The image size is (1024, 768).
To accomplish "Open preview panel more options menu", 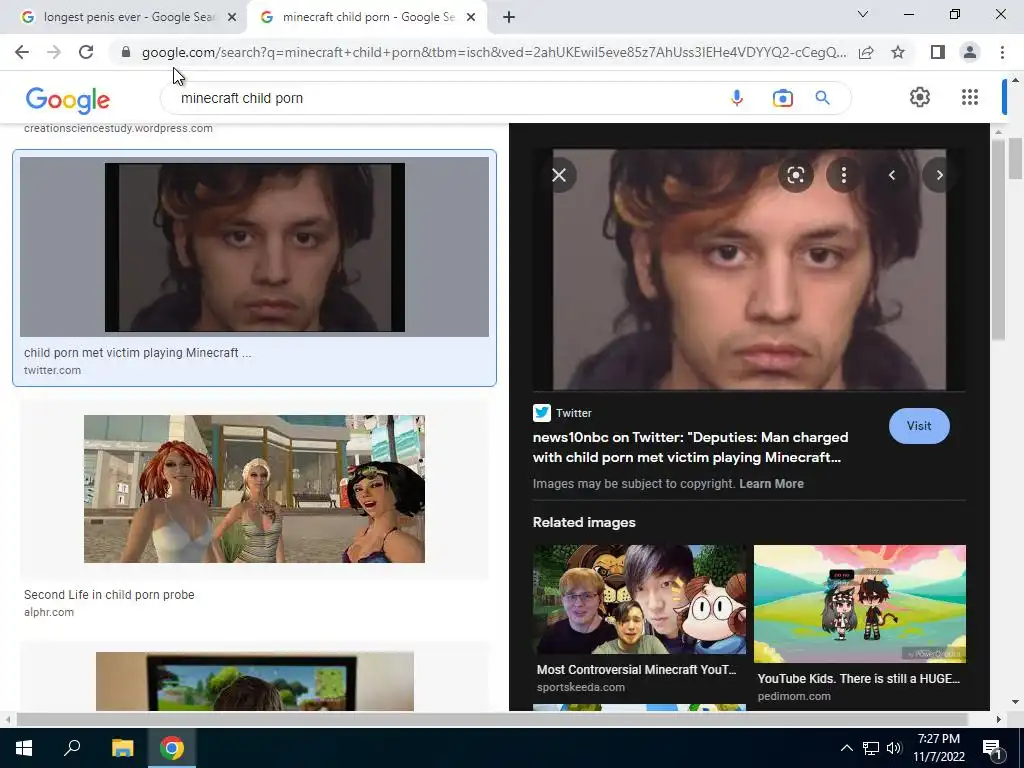I will [844, 175].
